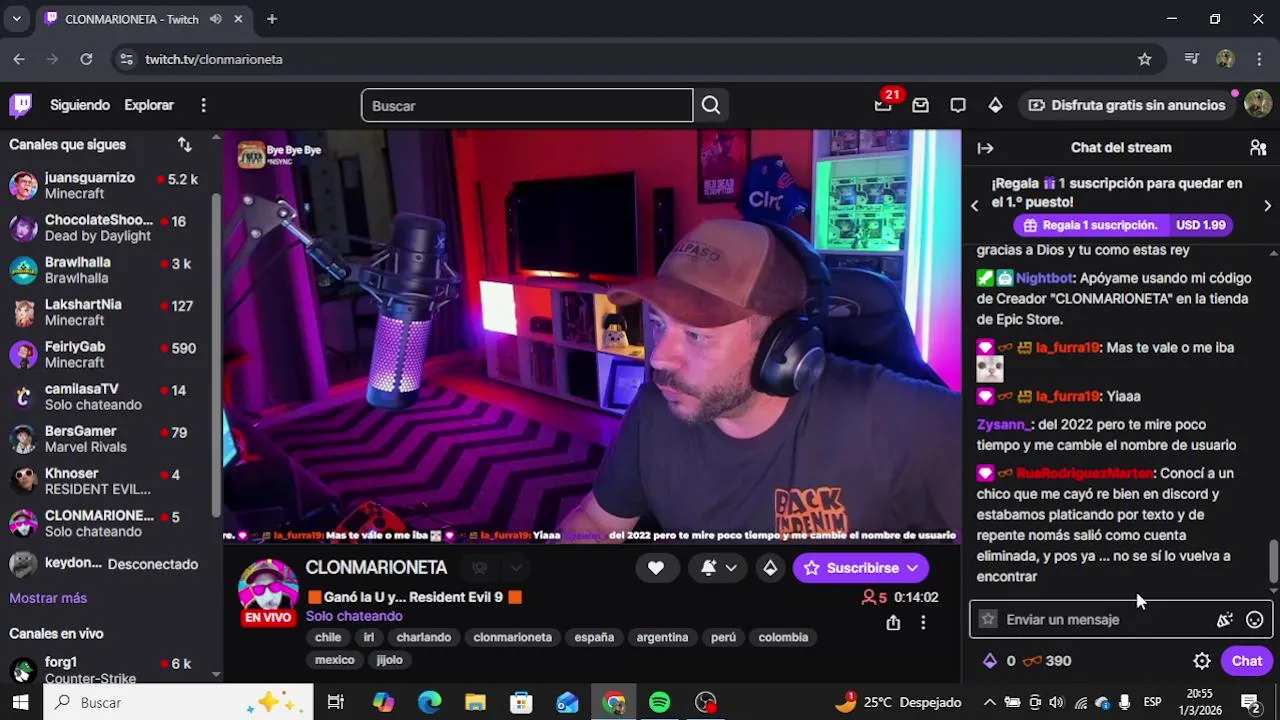Open the Windows Start button
1280x720 pixels.
[20, 703]
